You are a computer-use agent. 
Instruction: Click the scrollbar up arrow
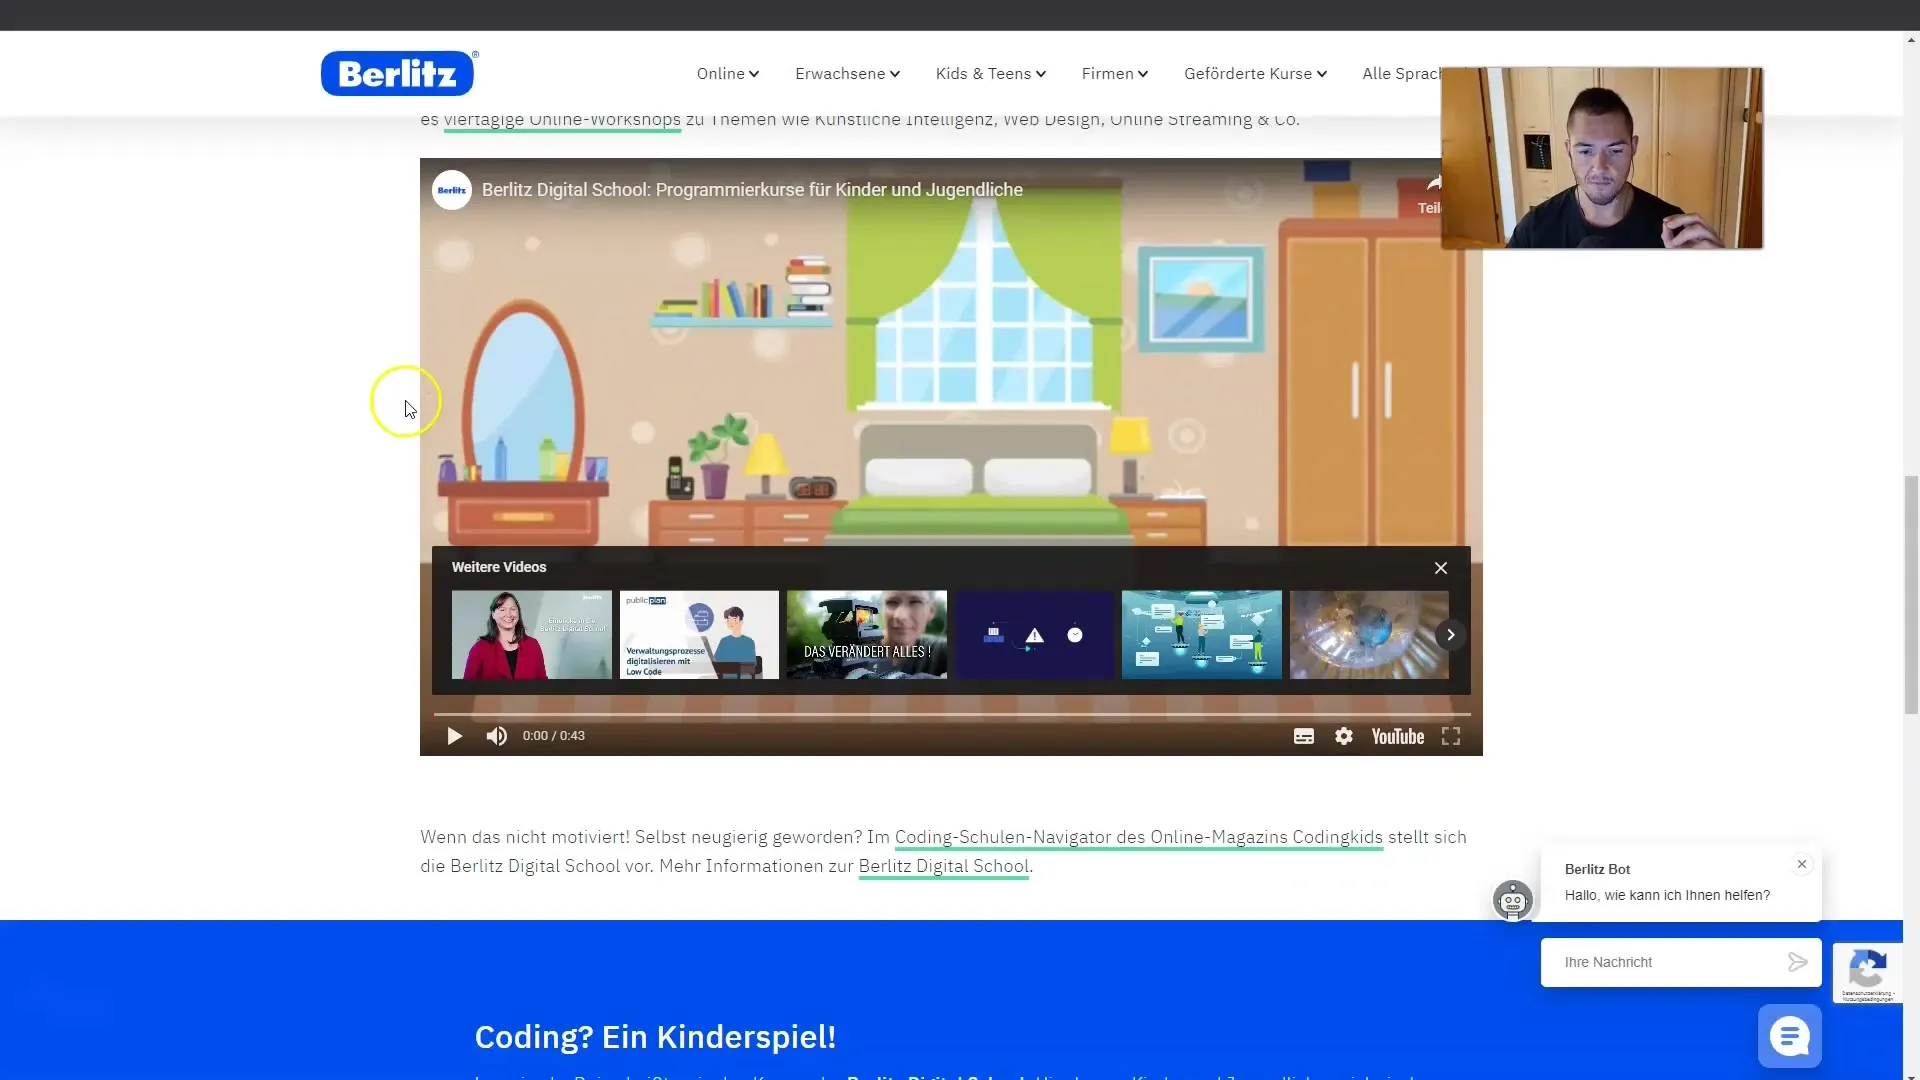1911,40
